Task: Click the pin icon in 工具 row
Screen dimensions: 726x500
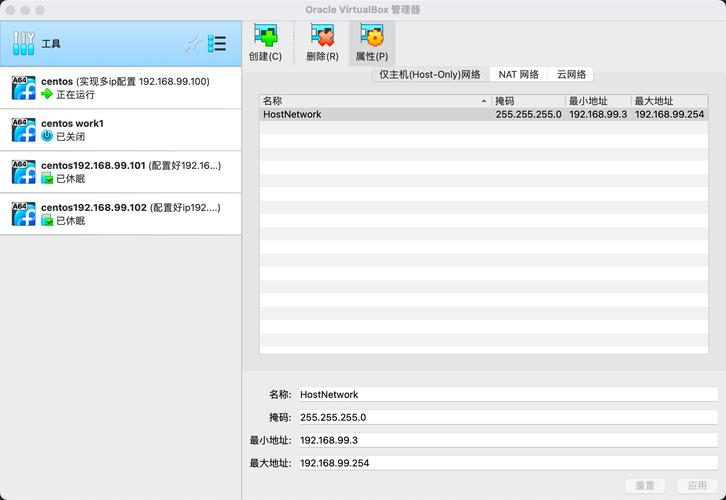Action: point(193,44)
